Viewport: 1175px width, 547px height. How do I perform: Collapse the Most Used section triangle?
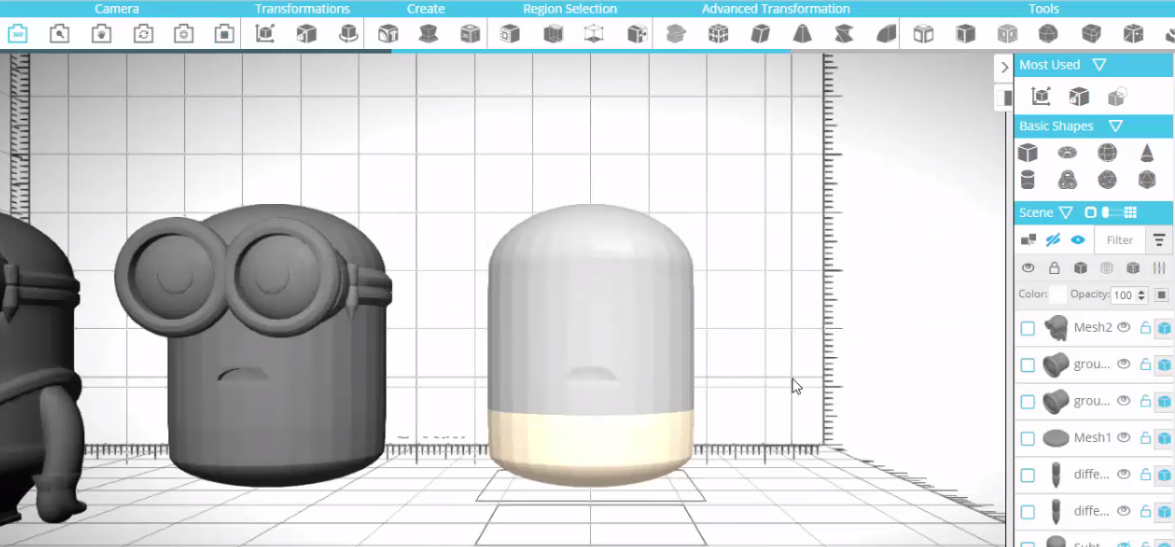point(1099,65)
